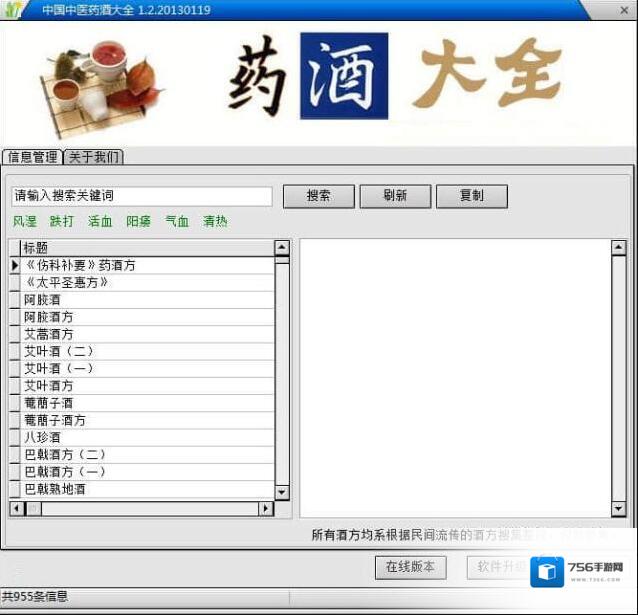Click the detail pane scroll-up arrow
The image size is (638, 615).
click(x=618, y=247)
